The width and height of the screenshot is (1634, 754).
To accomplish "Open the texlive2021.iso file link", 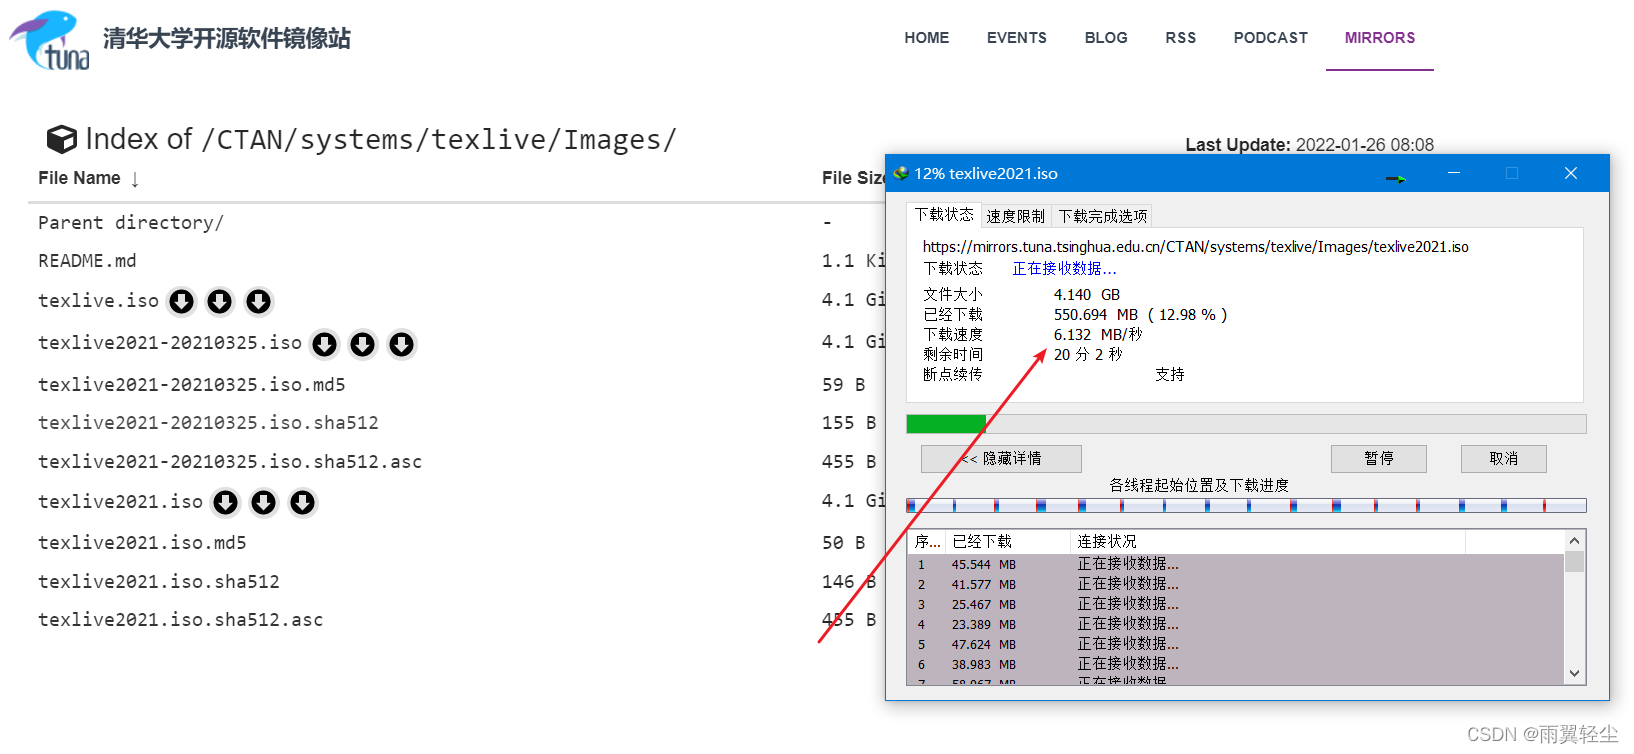I will coord(120,502).
